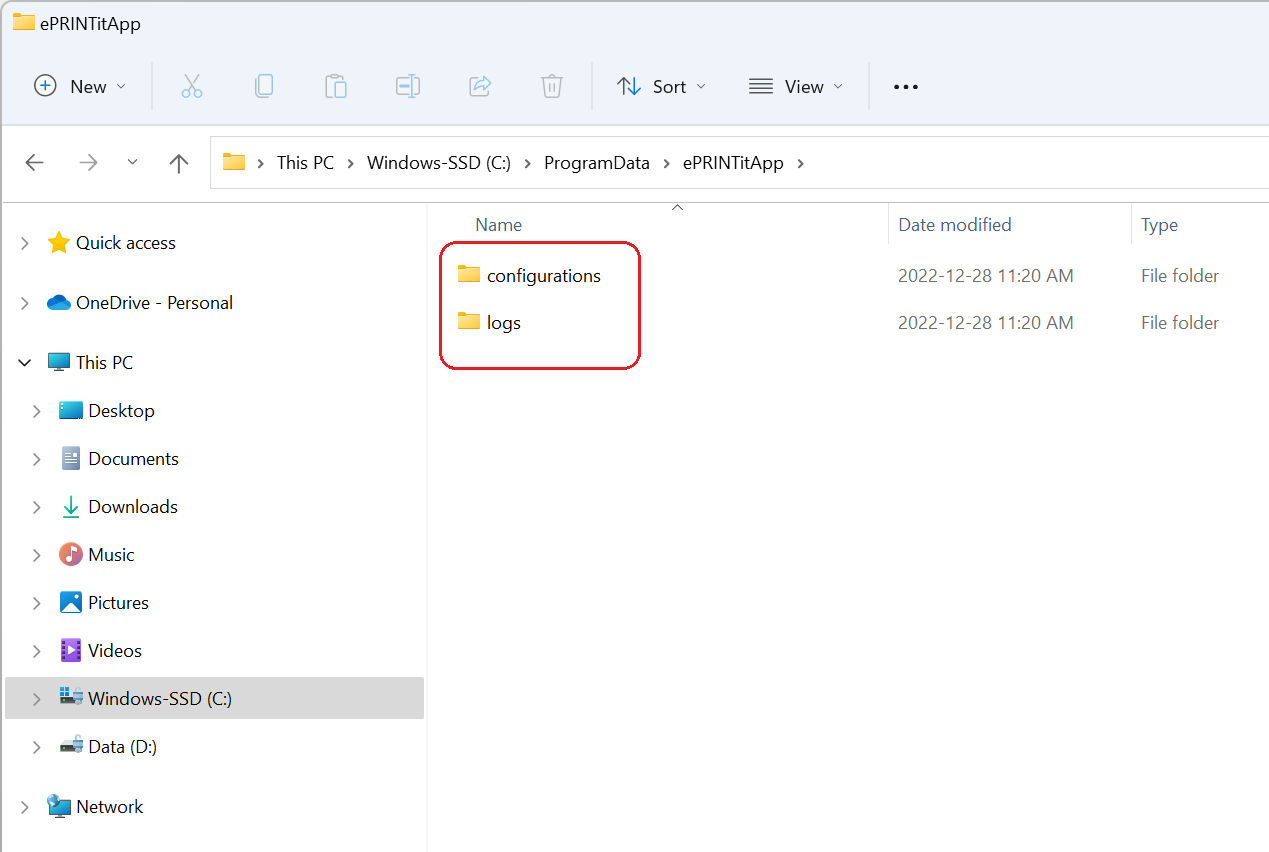This screenshot has height=852, width=1269.
Task: Select ProgramData in the address breadcrumb
Action: tap(596, 163)
